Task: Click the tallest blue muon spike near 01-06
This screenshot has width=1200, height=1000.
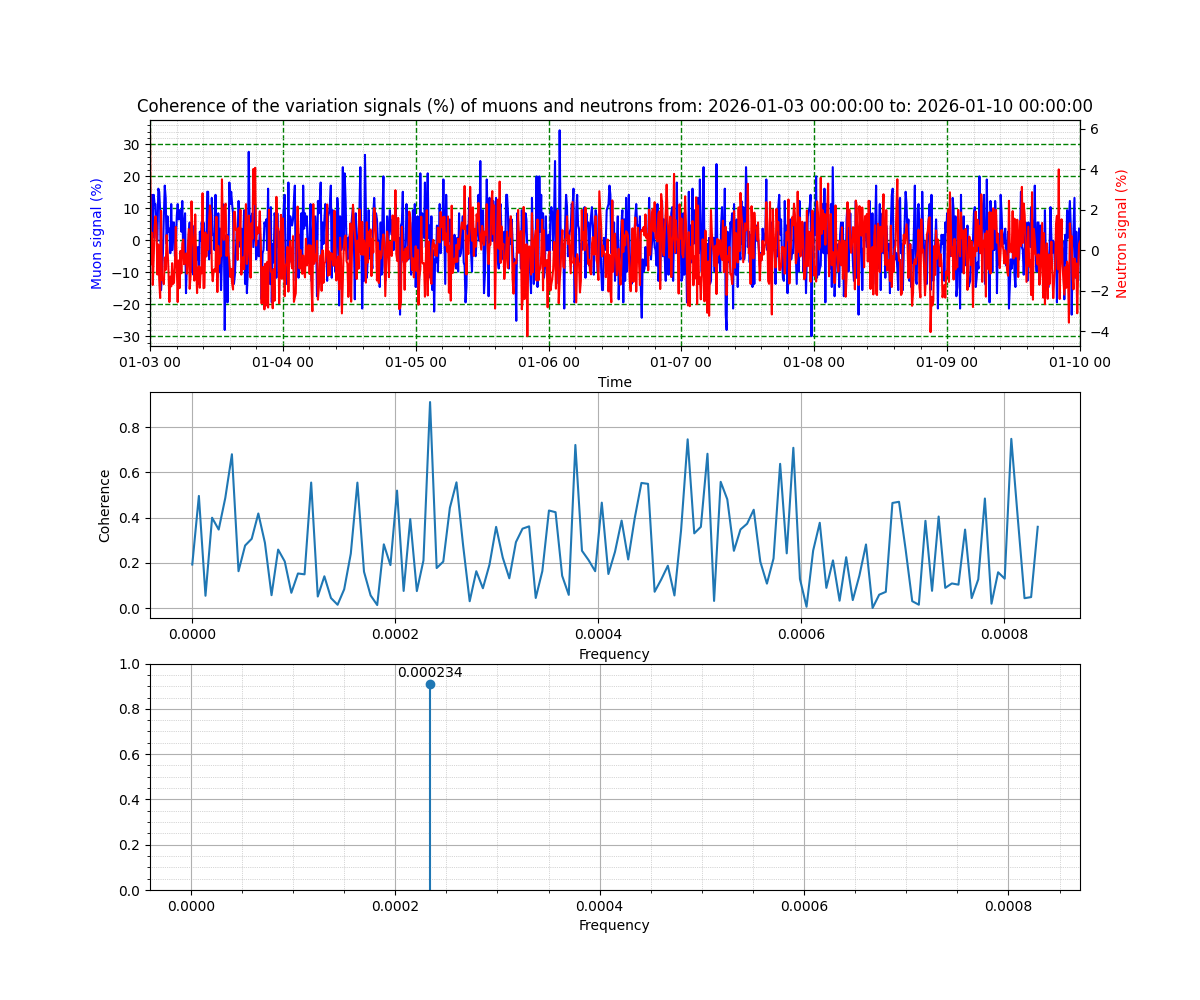Action: (559, 131)
